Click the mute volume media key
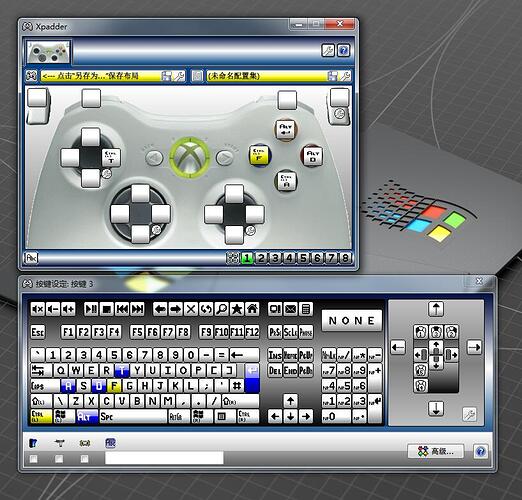The image size is (522, 500). pyautogui.click(x=37, y=309)
